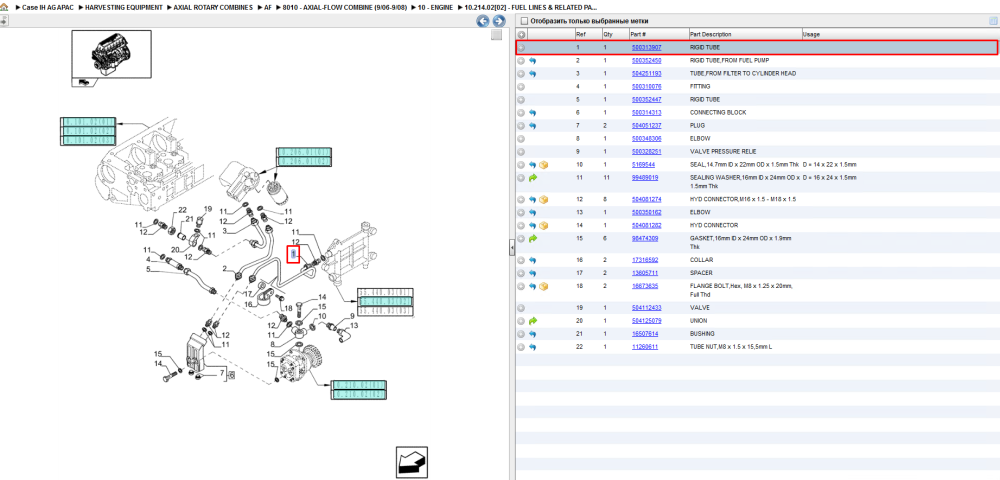Toggle selection circle for SEAL ref 10
1000x480 pixels.
point(521,164)
